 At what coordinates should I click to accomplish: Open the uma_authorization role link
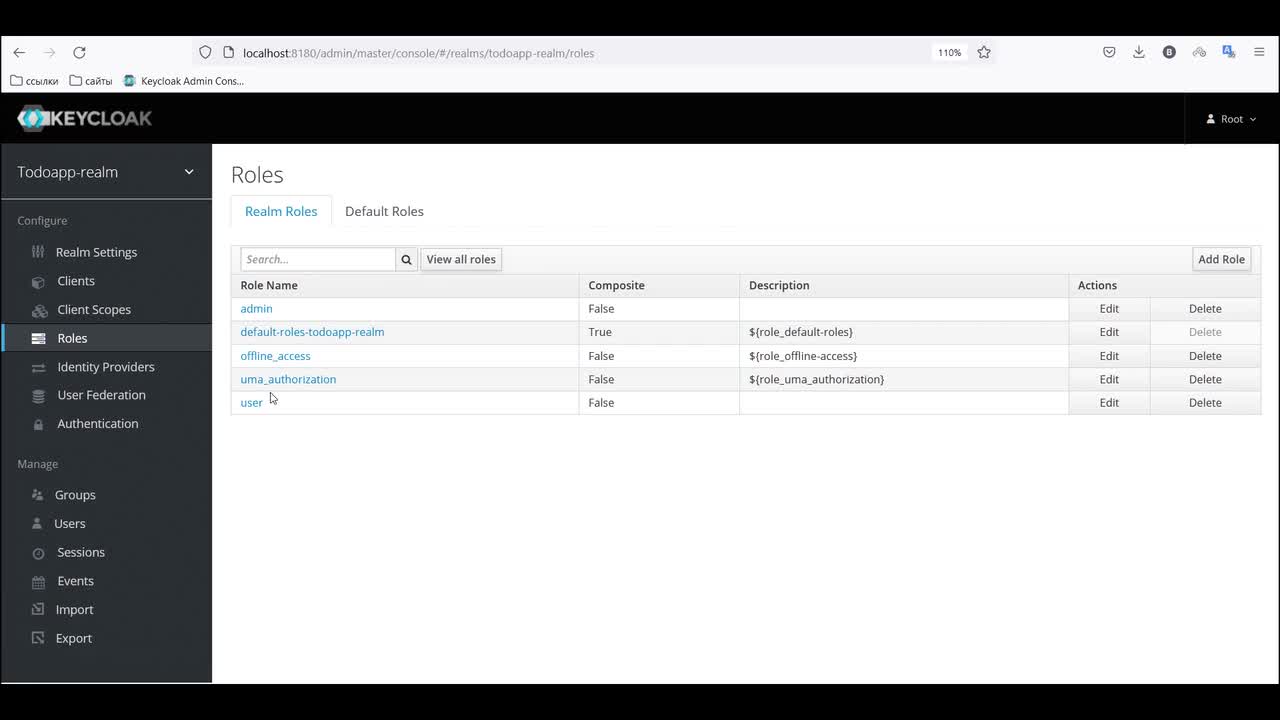pos(288,379)
